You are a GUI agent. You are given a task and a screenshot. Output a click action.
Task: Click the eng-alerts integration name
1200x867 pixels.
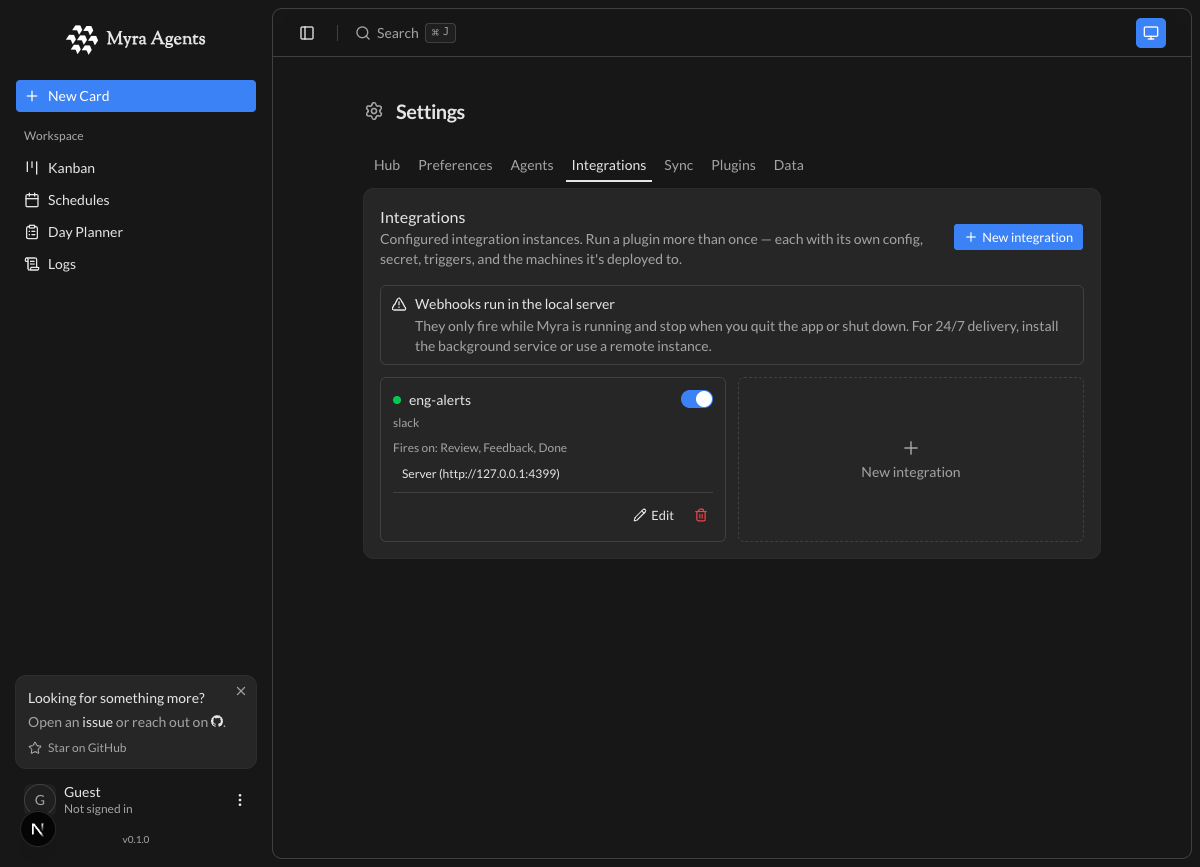(x=440, y=400)
